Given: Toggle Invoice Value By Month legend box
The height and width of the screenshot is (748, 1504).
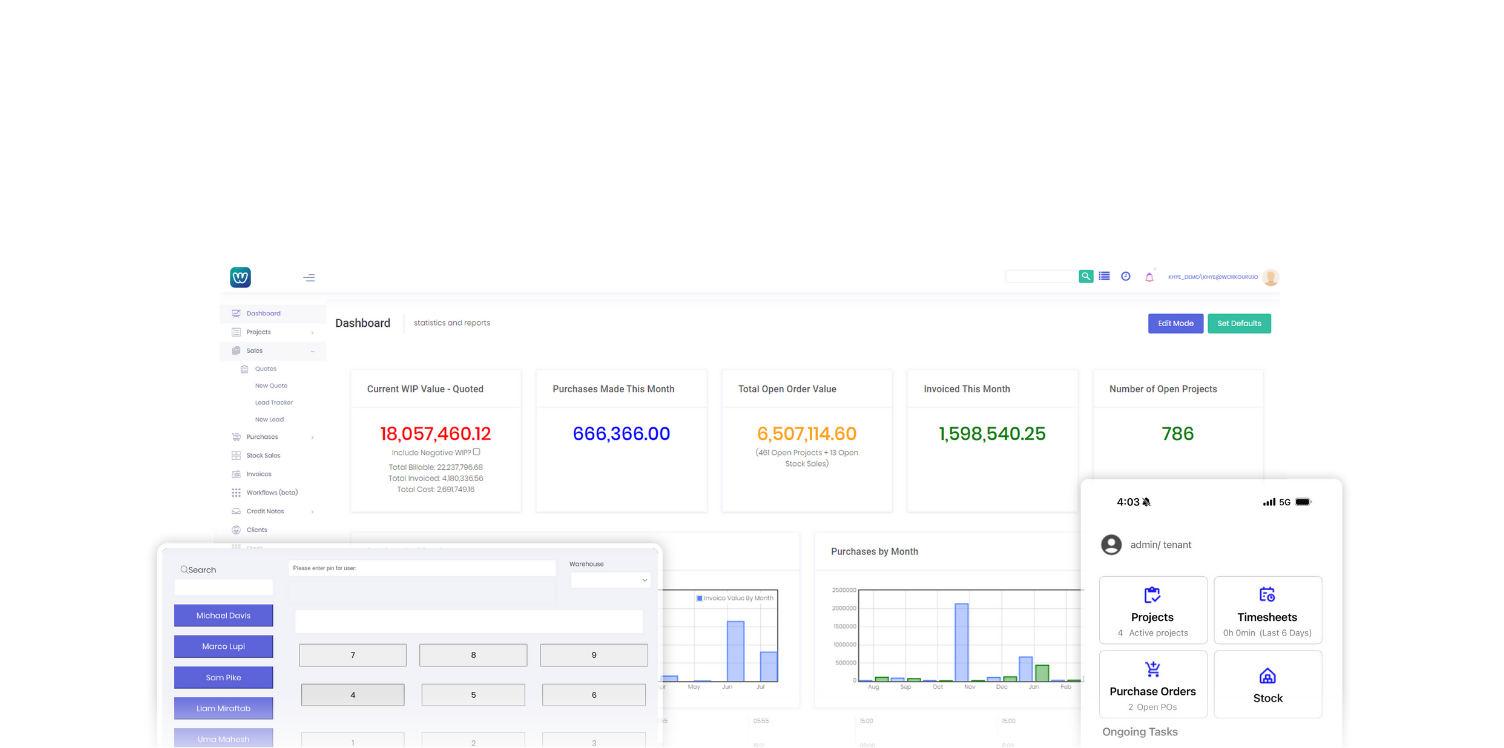Looking at the screenshot, I should tap(700, 598).
